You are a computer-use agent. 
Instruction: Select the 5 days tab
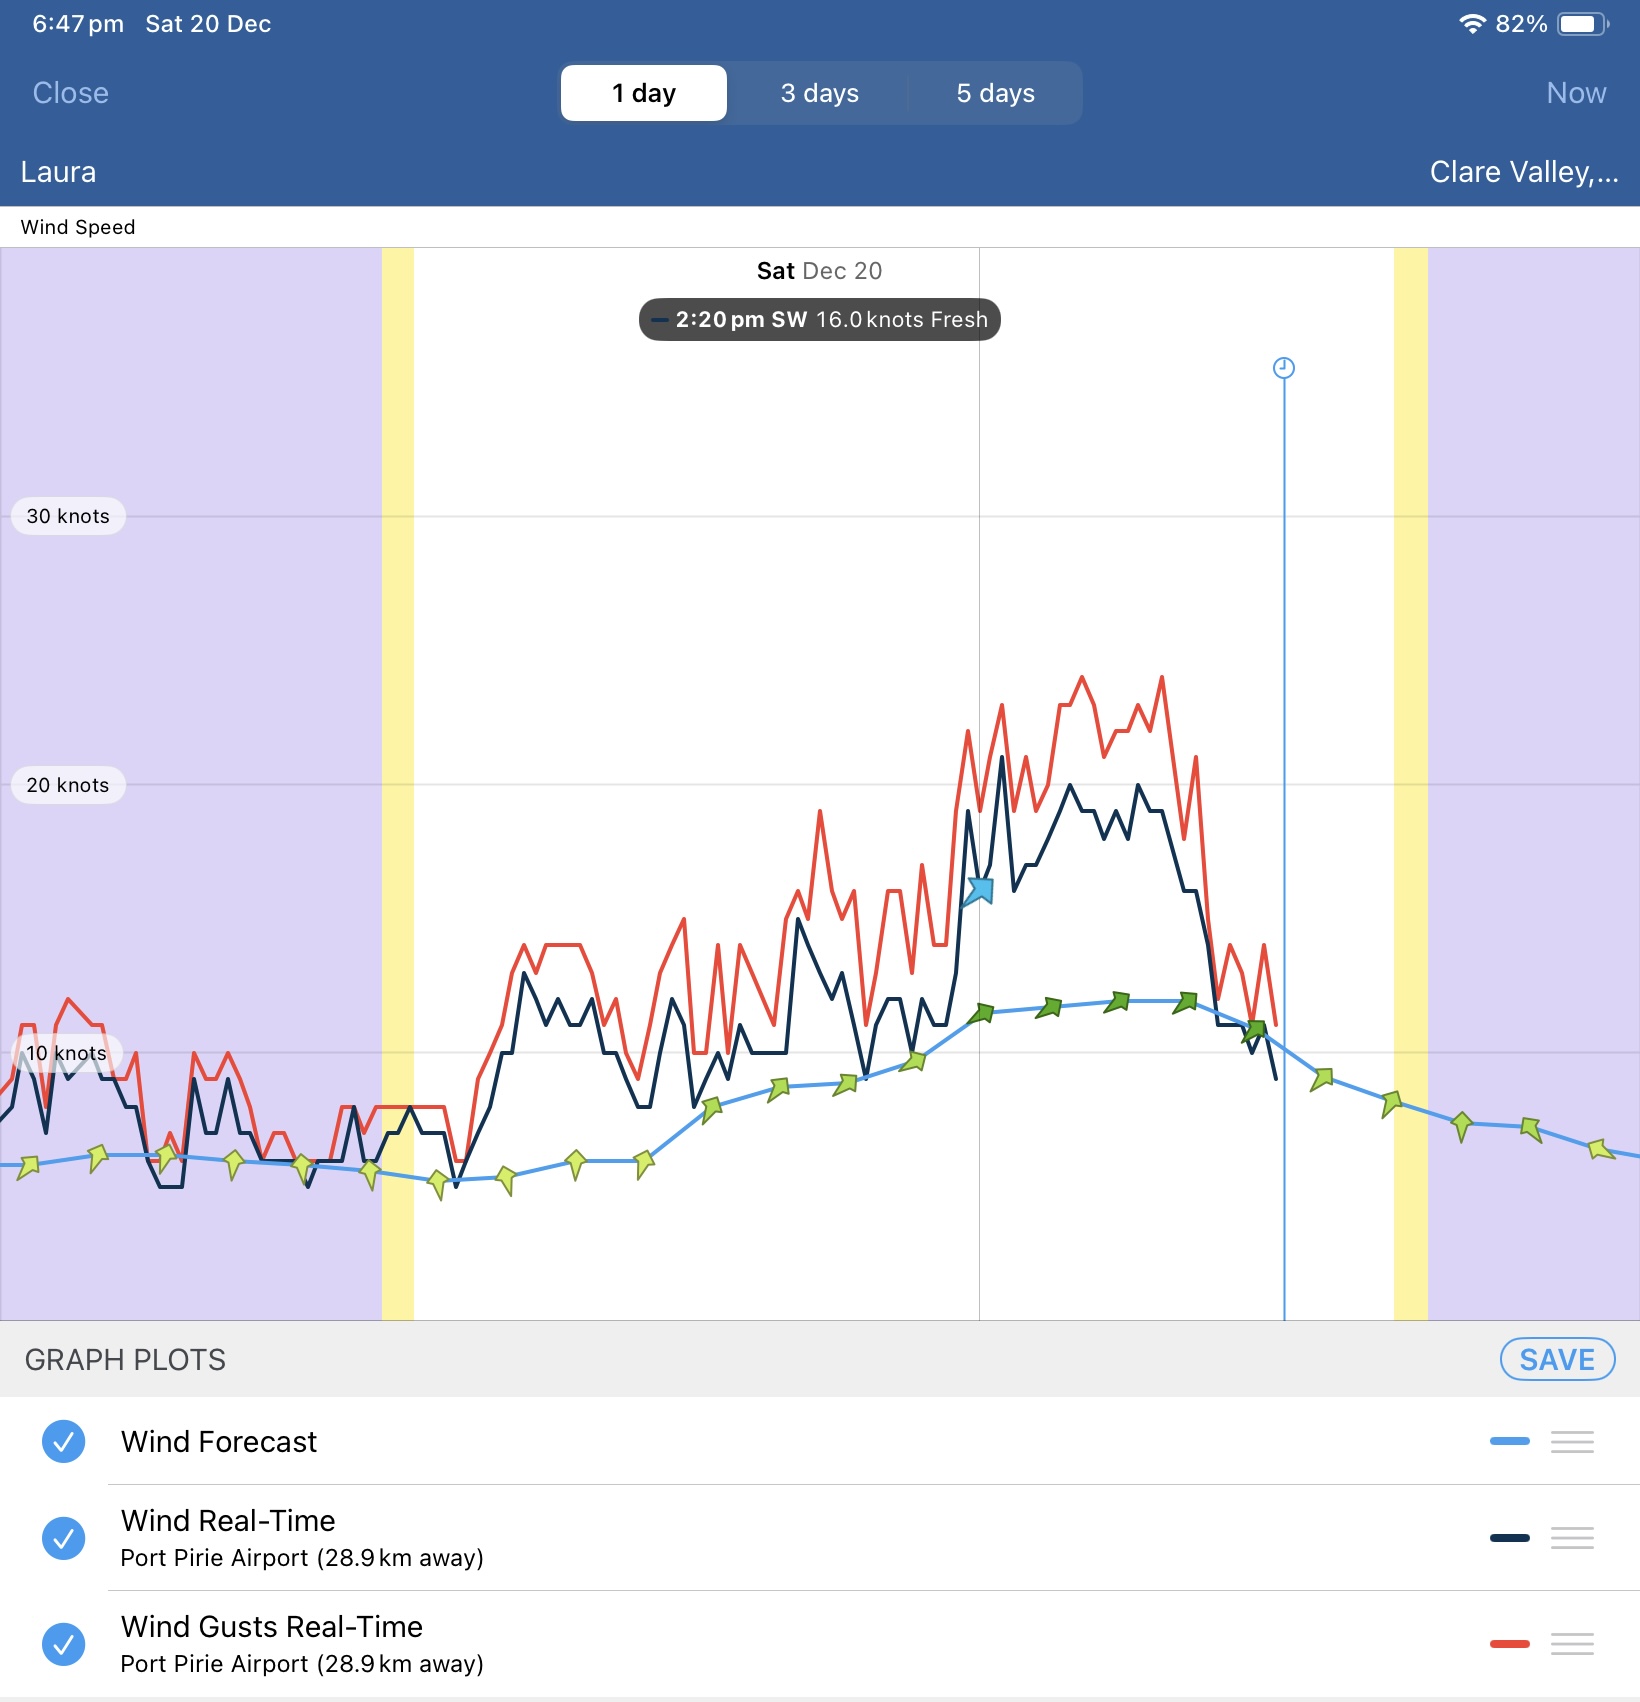pos(995,93)
